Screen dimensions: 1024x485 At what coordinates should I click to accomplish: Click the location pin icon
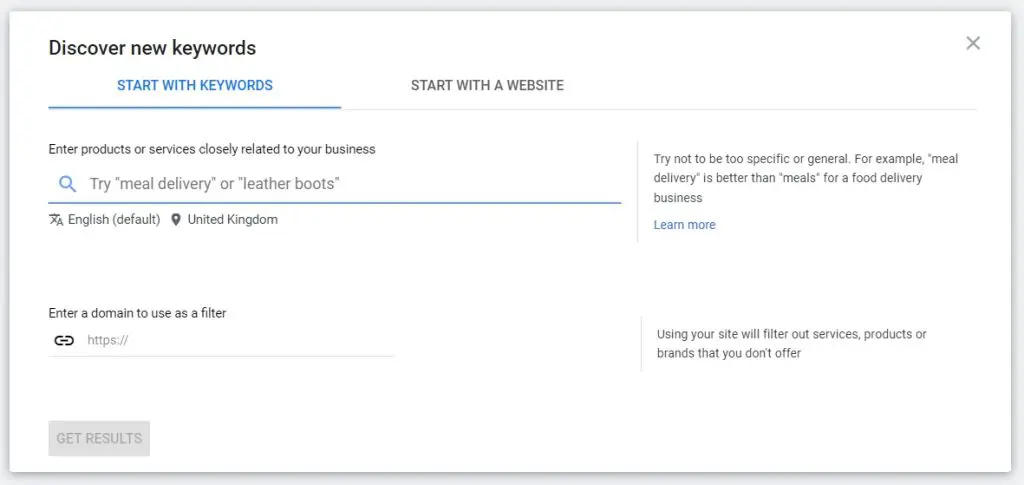[x=176, y=219]
